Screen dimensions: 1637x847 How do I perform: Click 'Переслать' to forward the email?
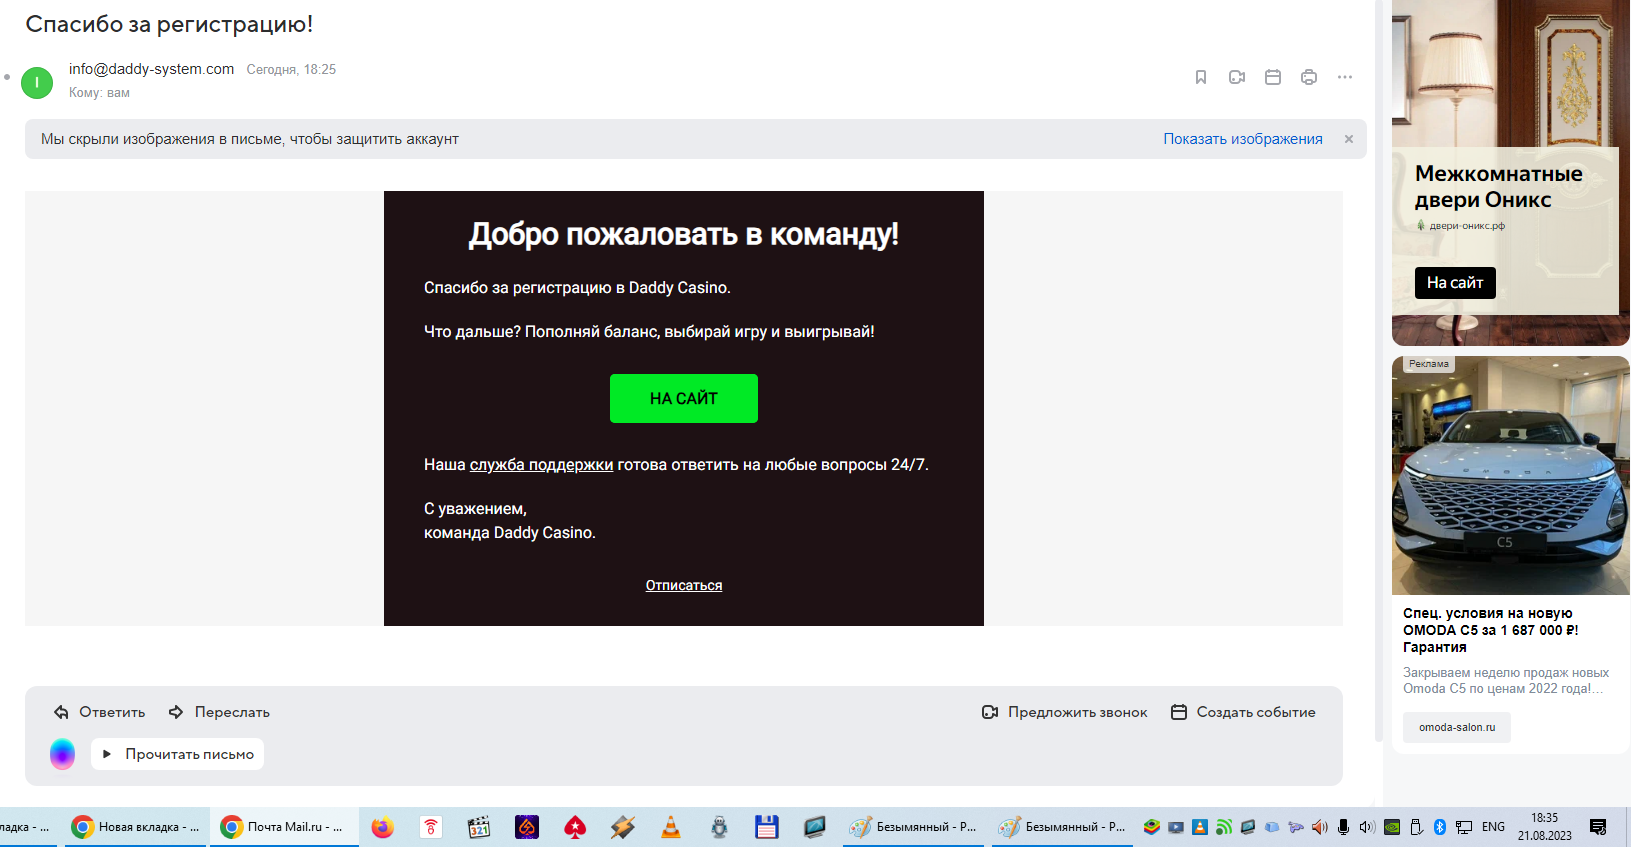pyautogui.click(x=219, y=712)
